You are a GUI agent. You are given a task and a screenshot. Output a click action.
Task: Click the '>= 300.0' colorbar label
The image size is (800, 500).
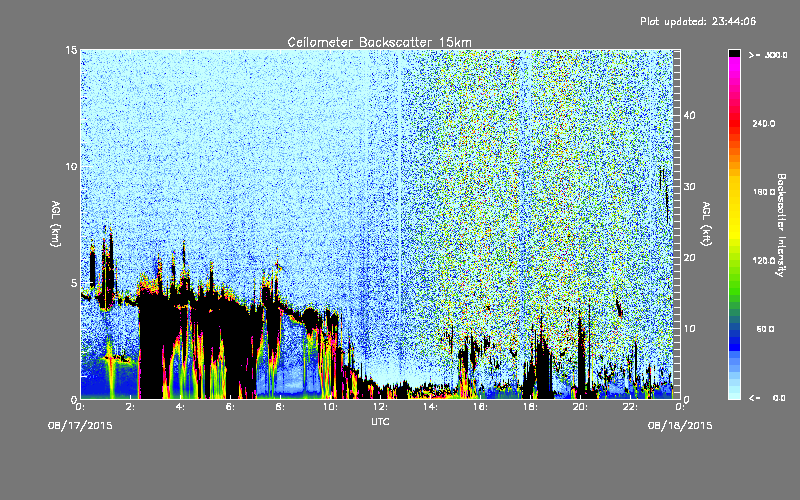tap(768, 55)
